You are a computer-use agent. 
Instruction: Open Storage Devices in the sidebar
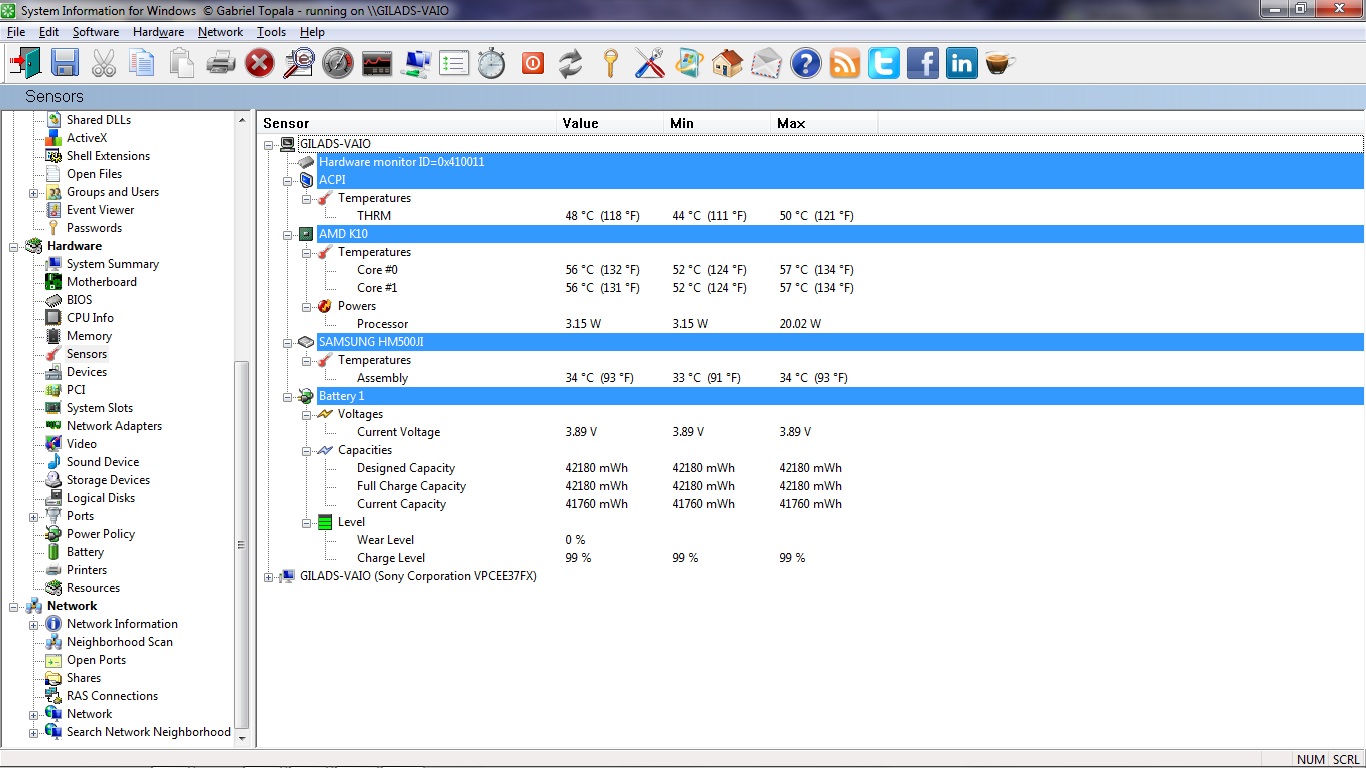tap(108, 480)
